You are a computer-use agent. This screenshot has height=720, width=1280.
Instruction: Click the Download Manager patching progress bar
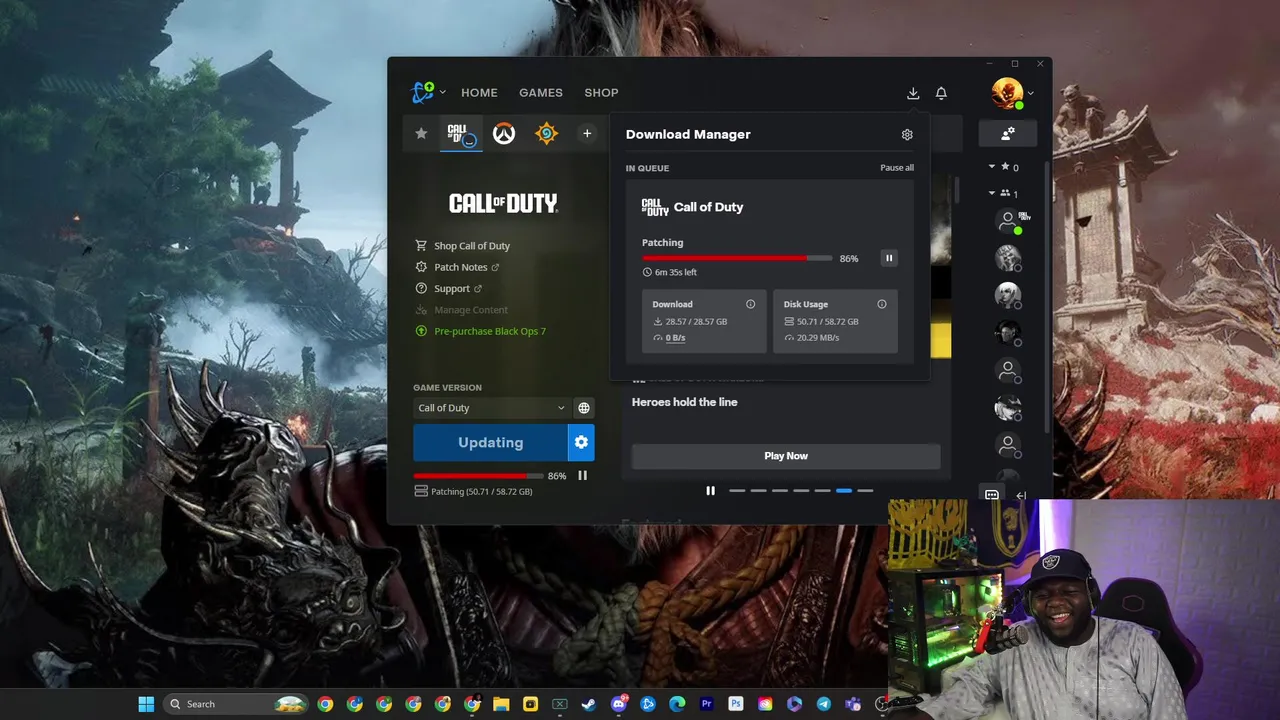tap(737, 258)
